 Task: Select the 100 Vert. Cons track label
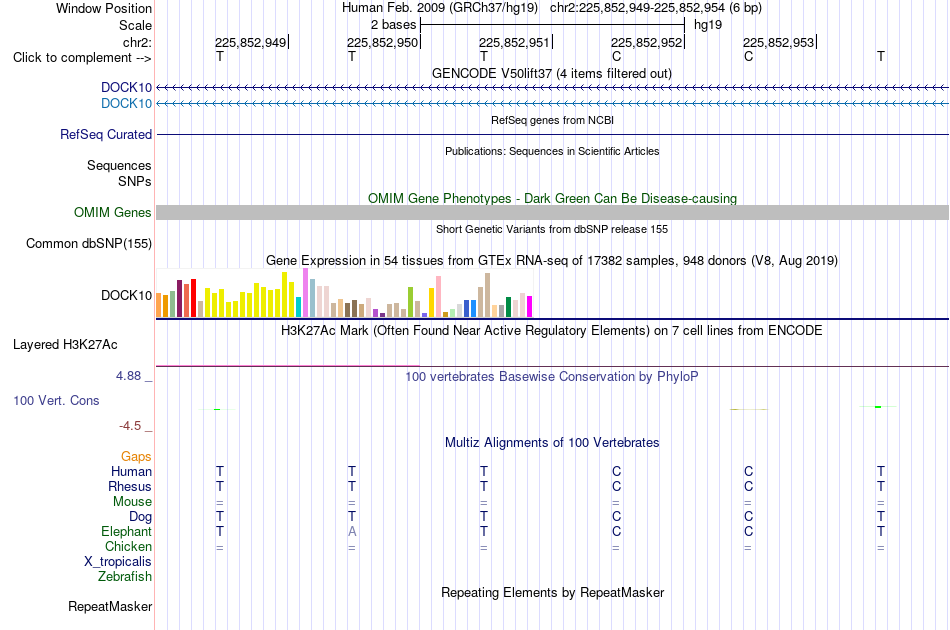coord(56,400)
